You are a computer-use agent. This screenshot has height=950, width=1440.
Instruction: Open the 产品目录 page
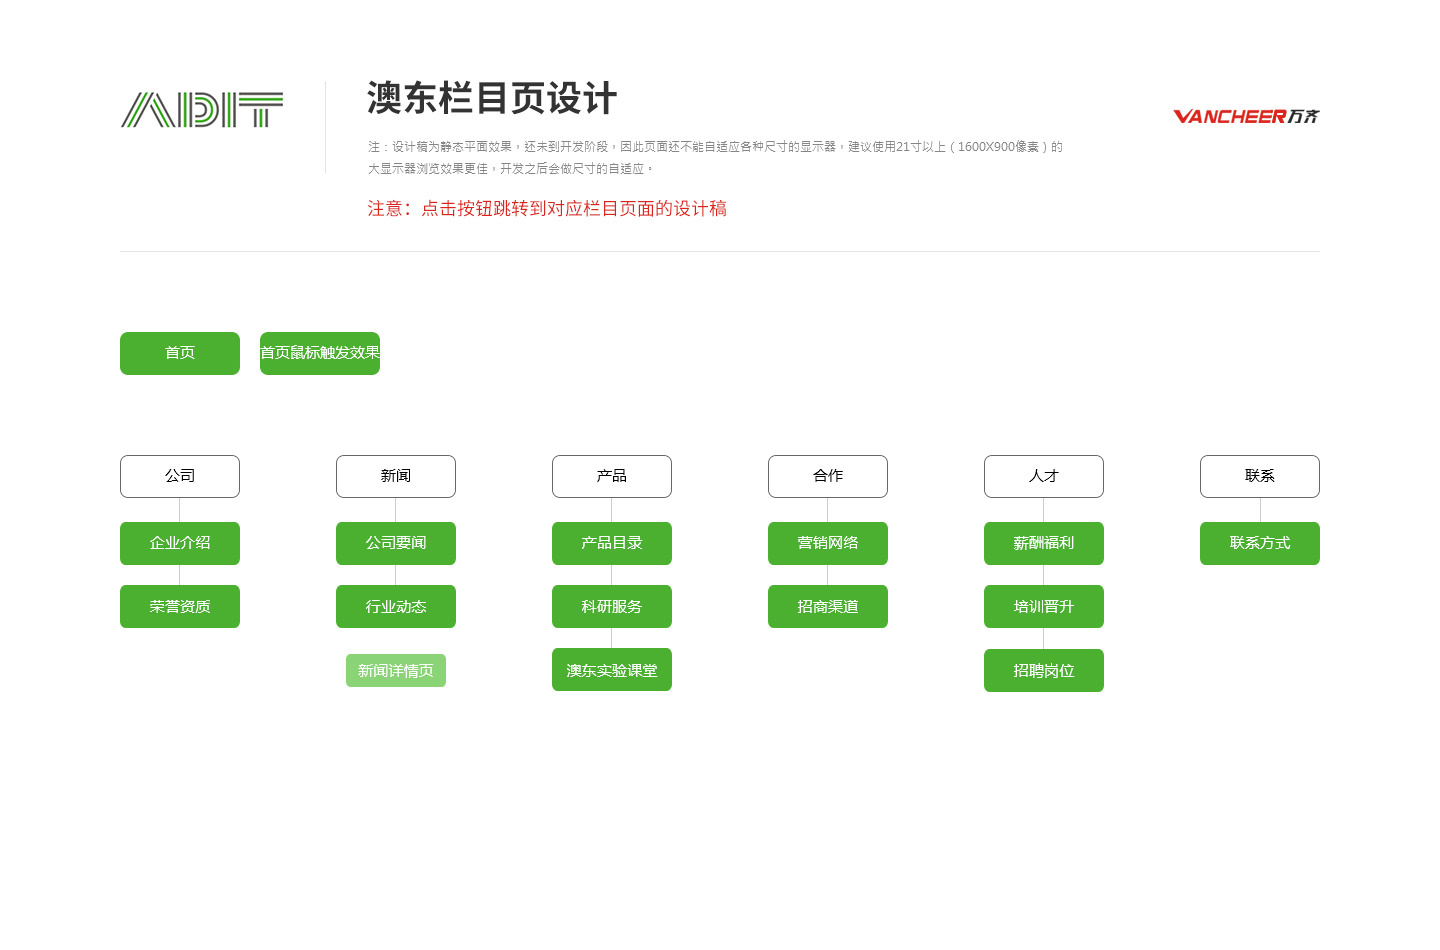pyautogui.click(x=612, y=543)
